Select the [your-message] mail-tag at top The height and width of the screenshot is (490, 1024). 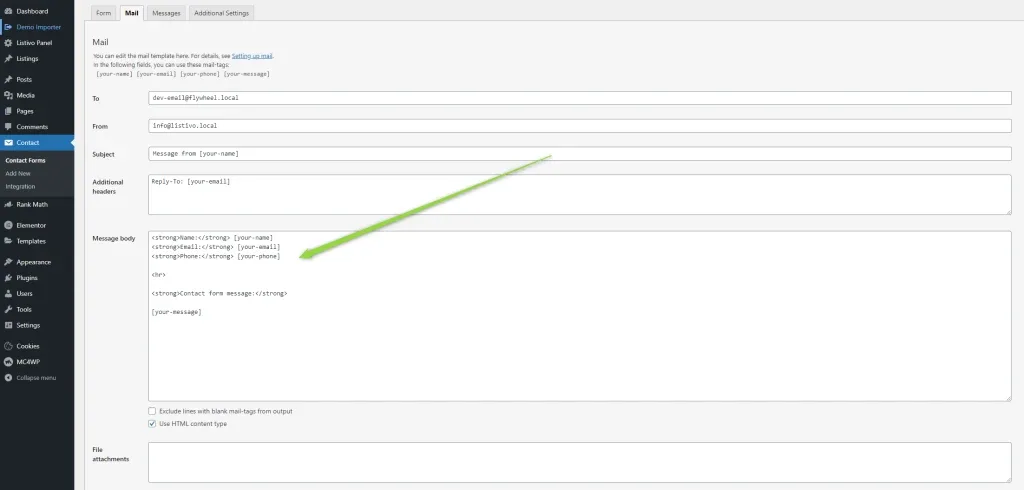coord(247,74)
